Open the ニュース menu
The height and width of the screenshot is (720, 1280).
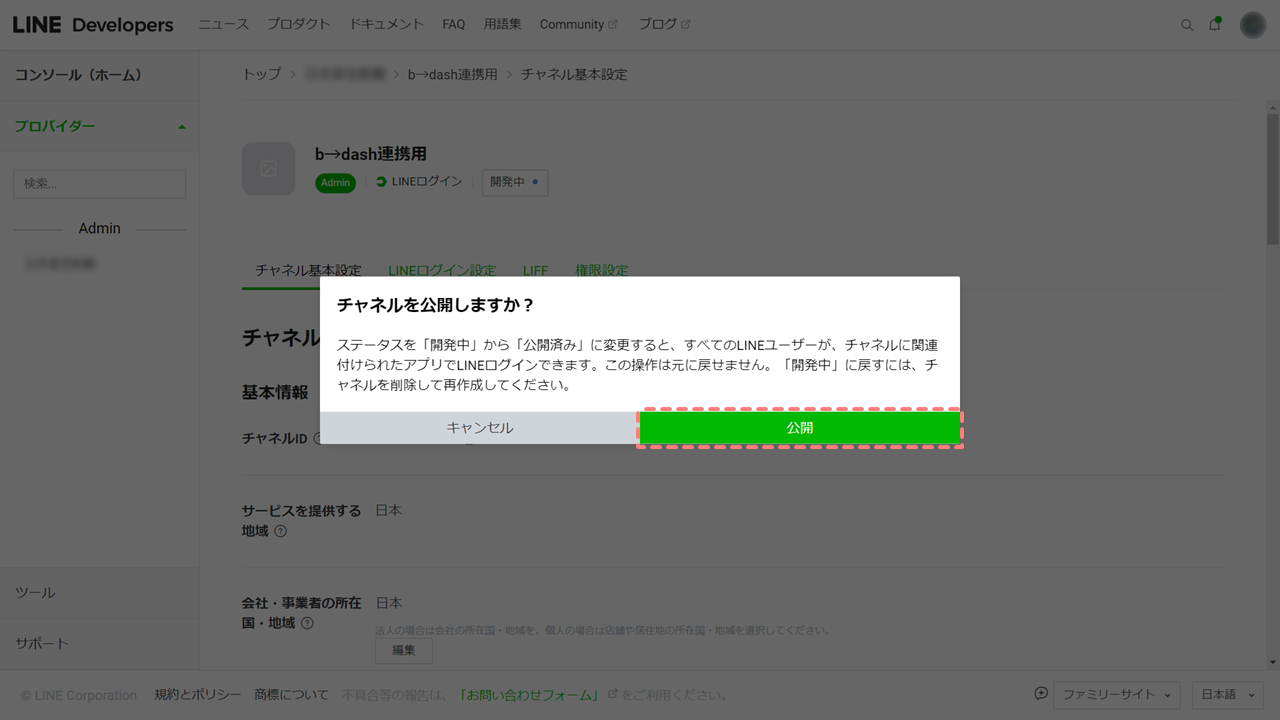pos(224,24)
